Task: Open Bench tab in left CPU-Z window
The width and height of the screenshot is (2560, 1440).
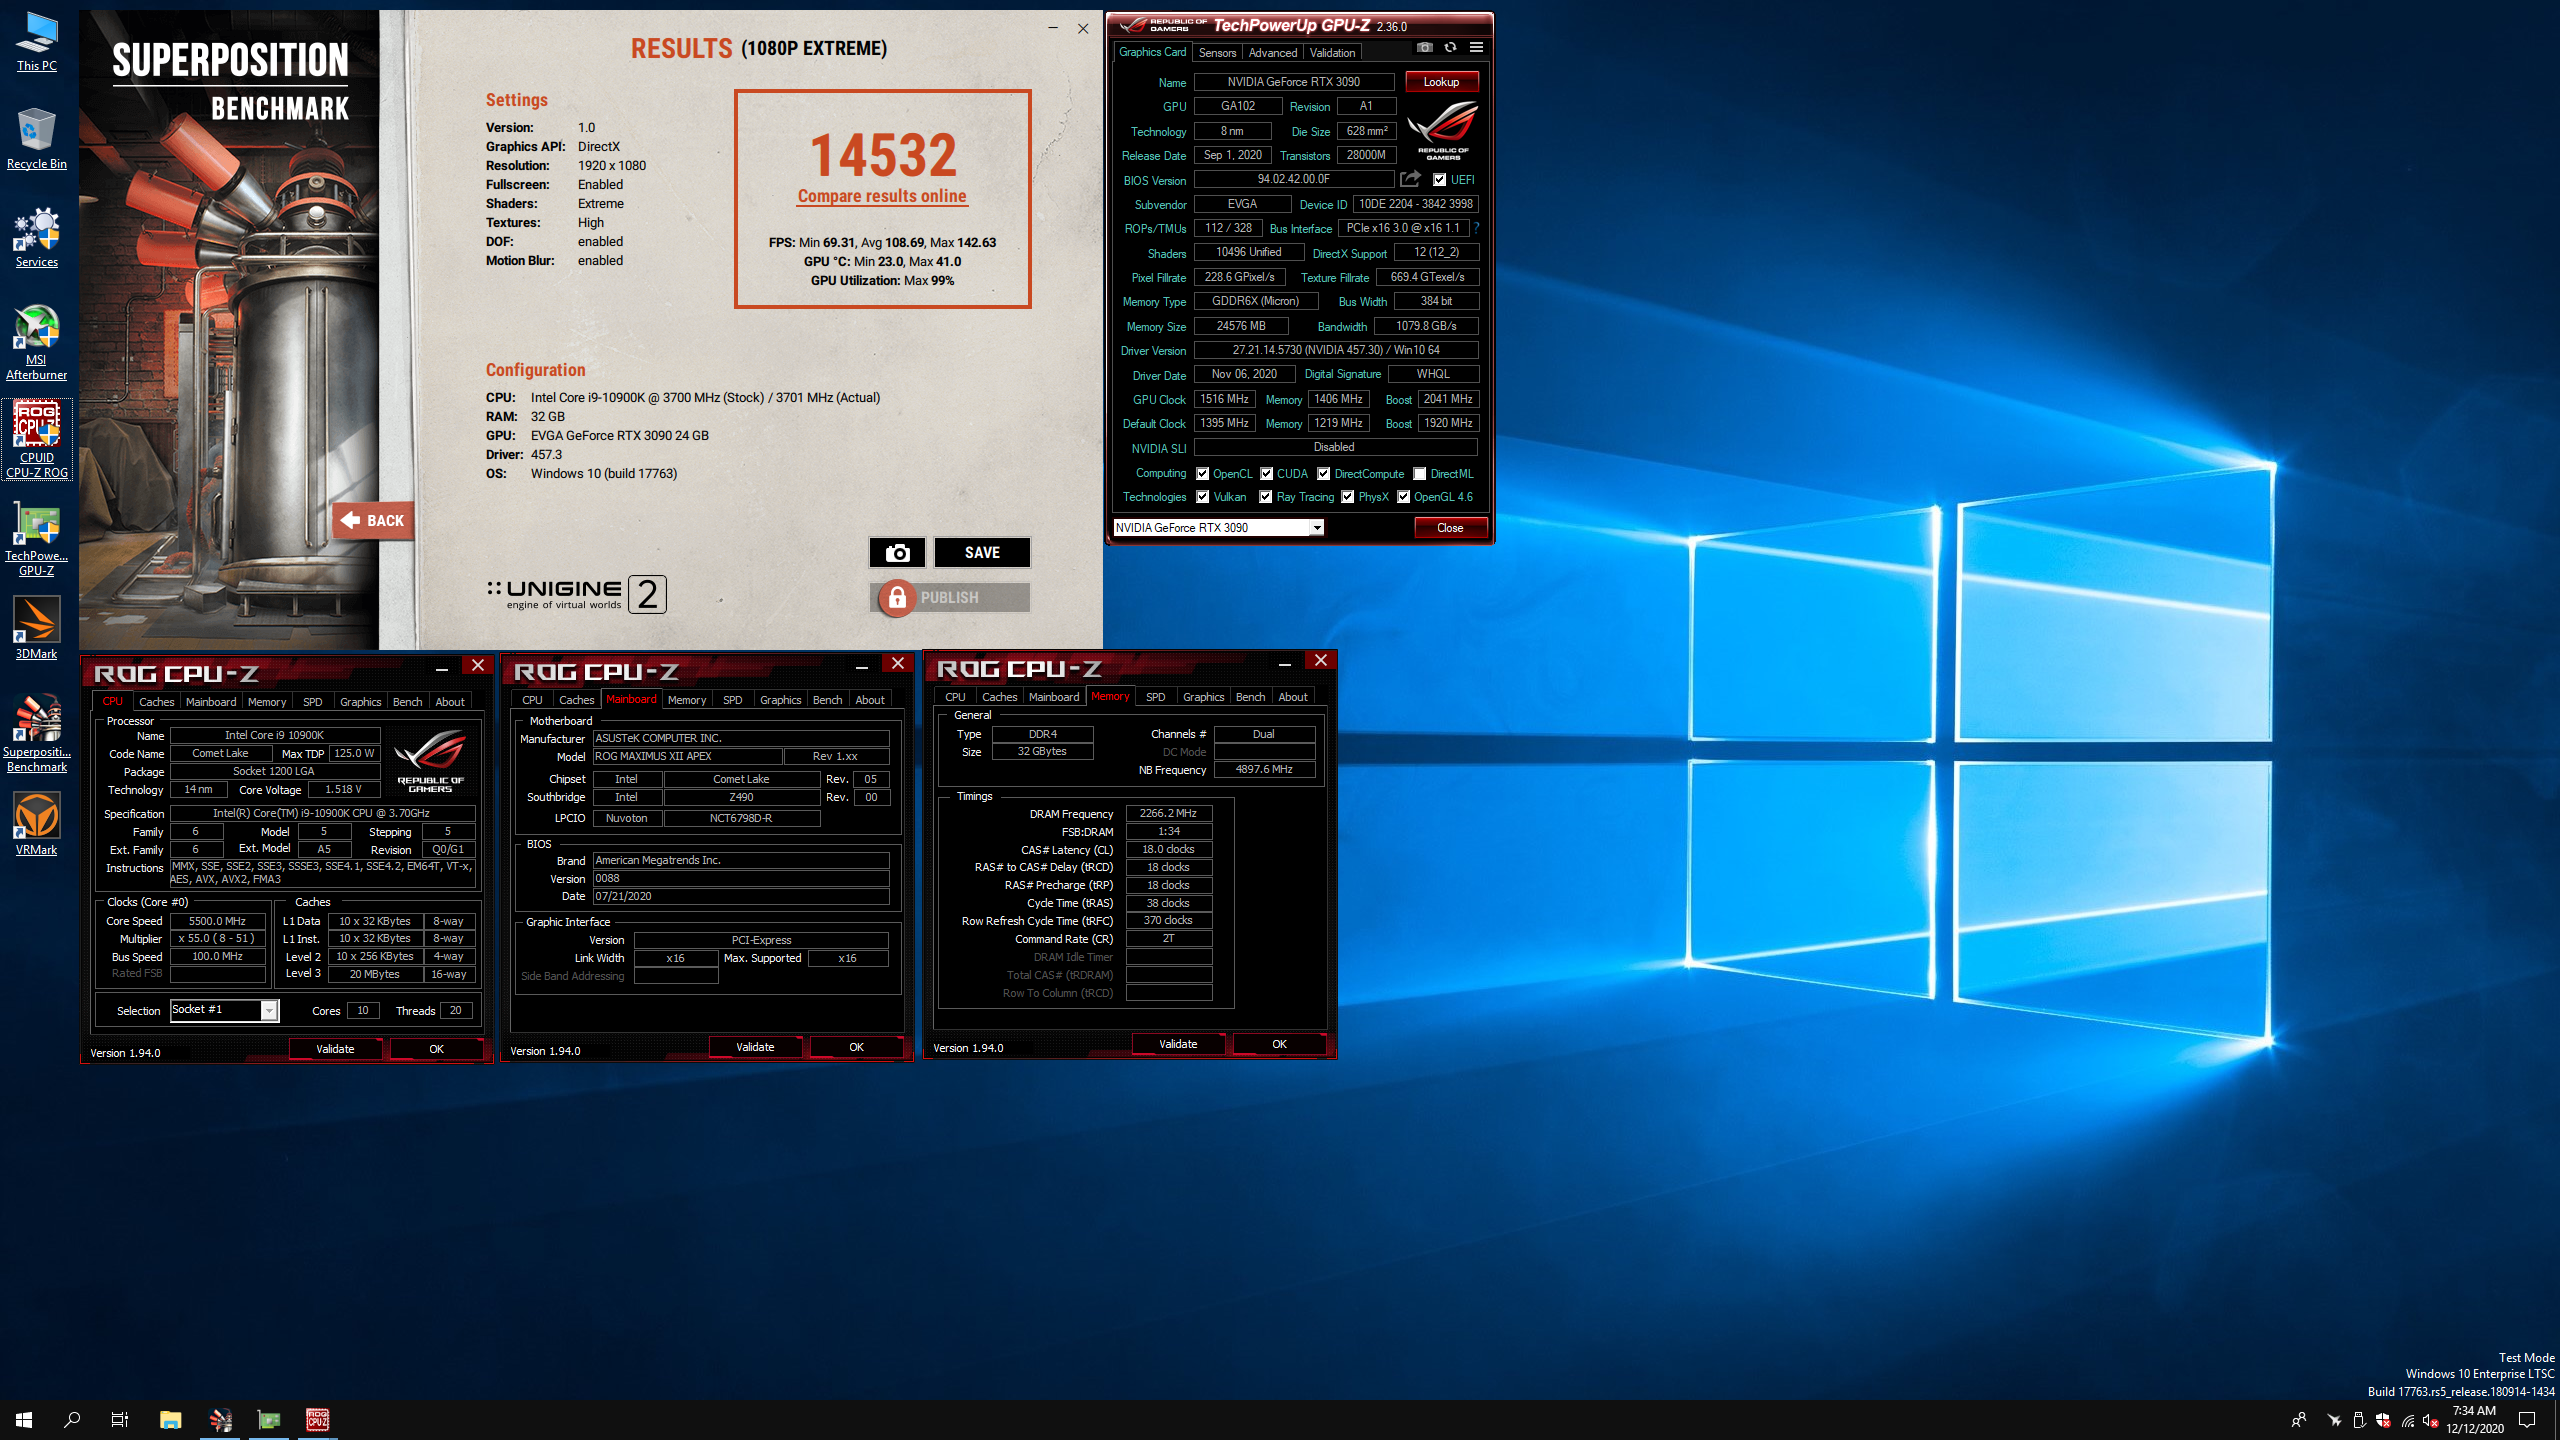Action: [x=407, y=702]
